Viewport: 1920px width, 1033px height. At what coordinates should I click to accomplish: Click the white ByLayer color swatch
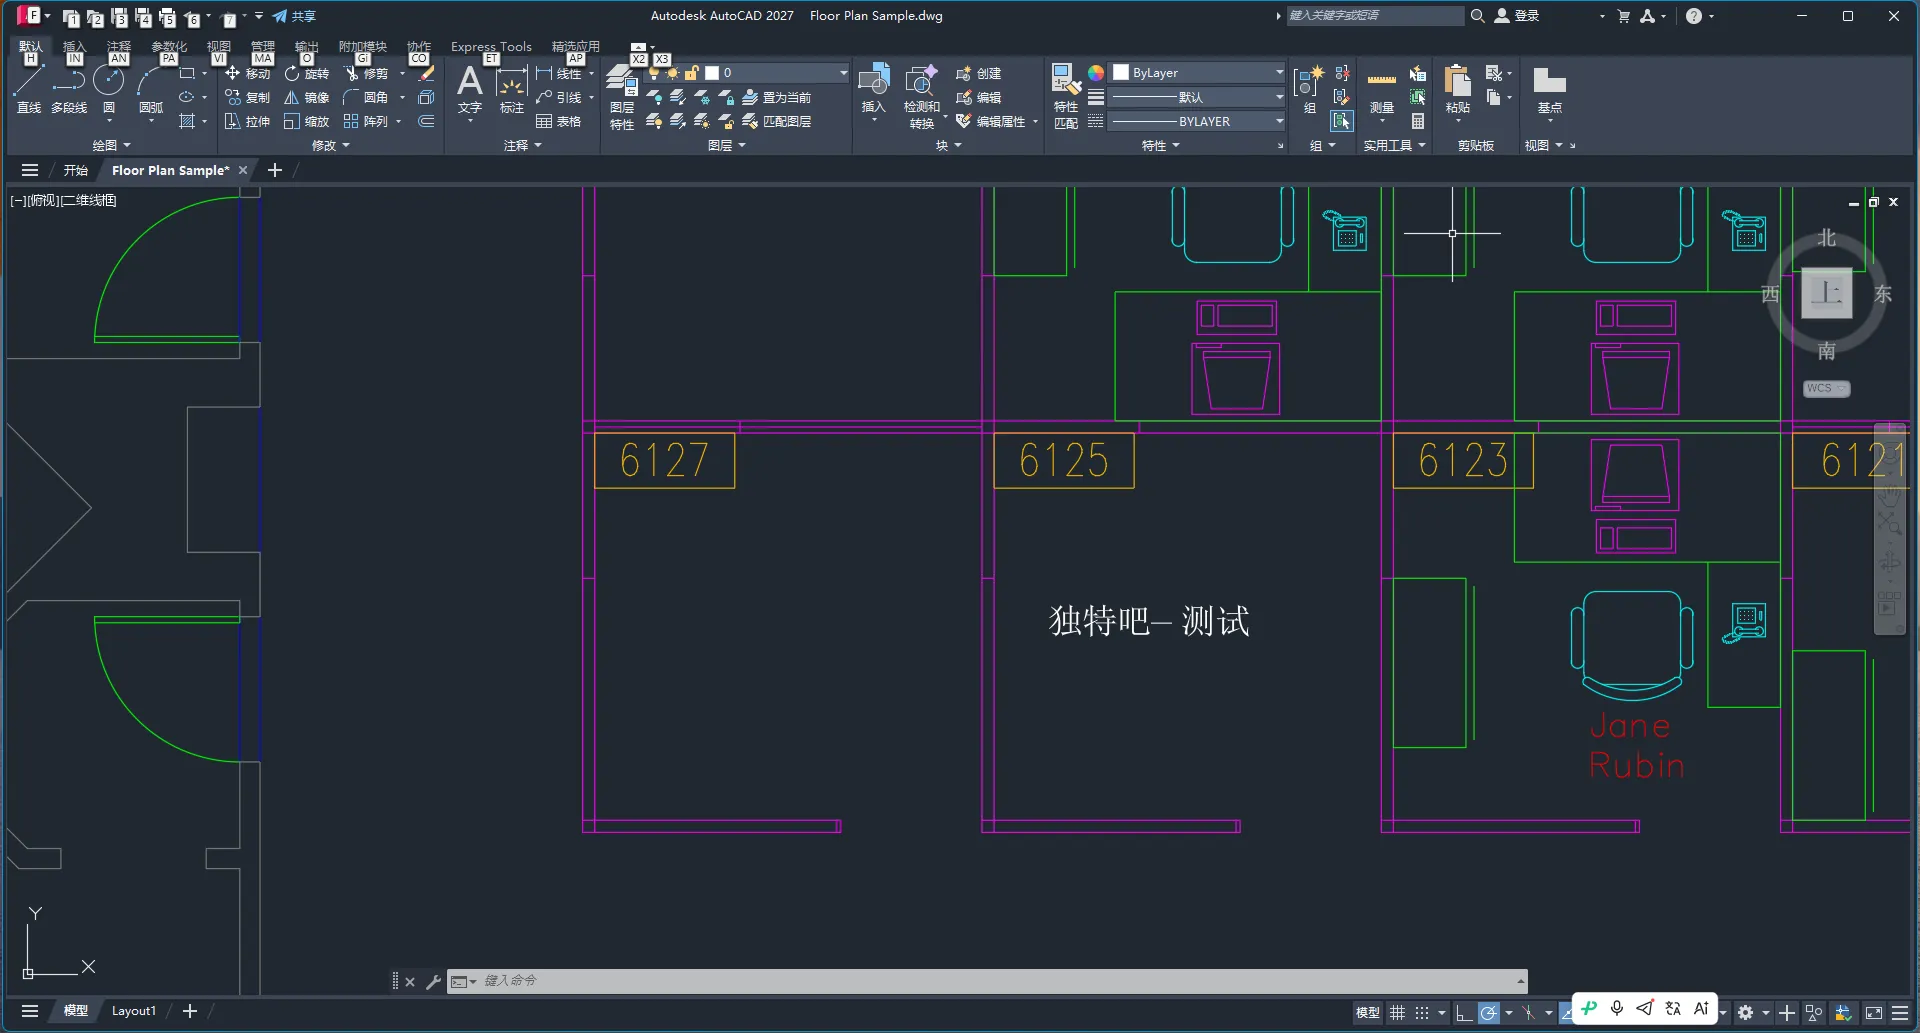(x=1121, y=73)
